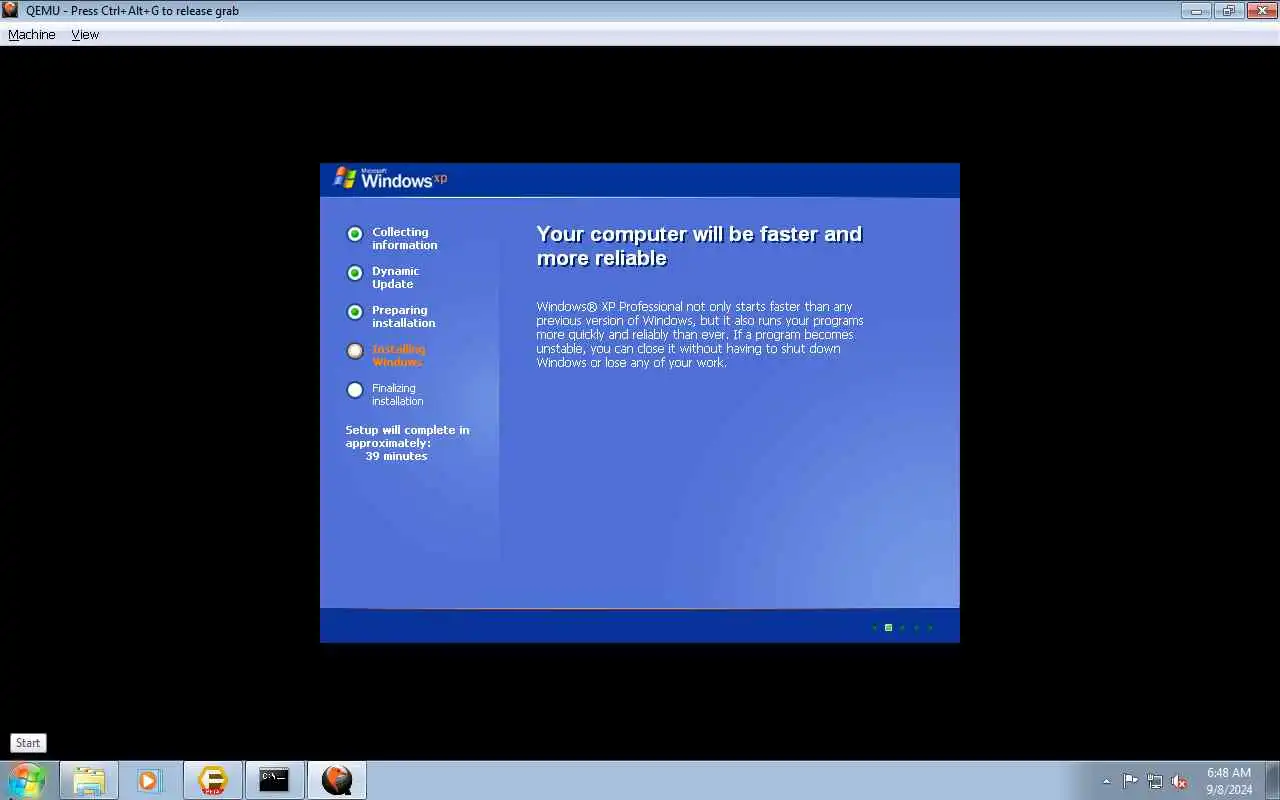Click the yellow round app icon in taskbar

(212, 780)
